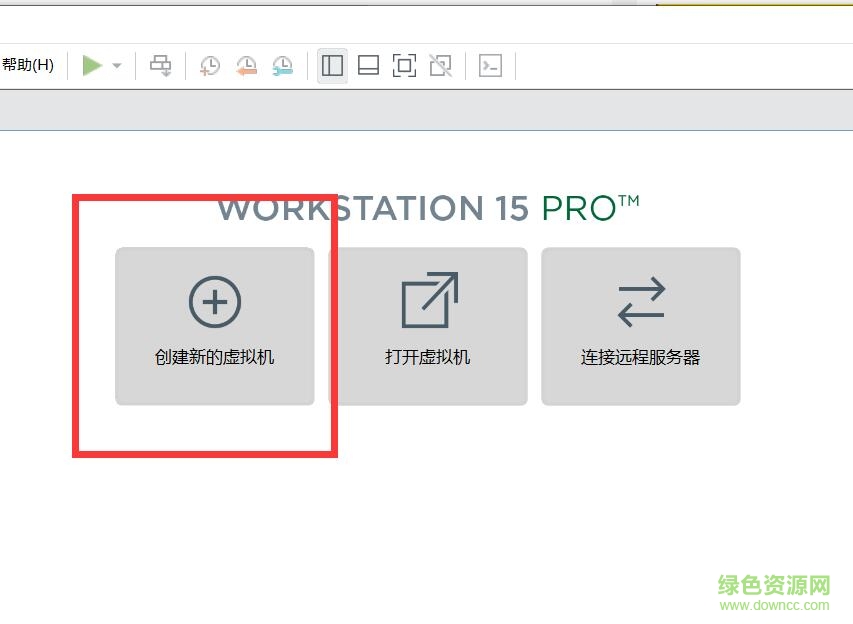Open the console view icon
Image resolution: width=853 pixels, height=624 pixels.
tap(489, 65)
